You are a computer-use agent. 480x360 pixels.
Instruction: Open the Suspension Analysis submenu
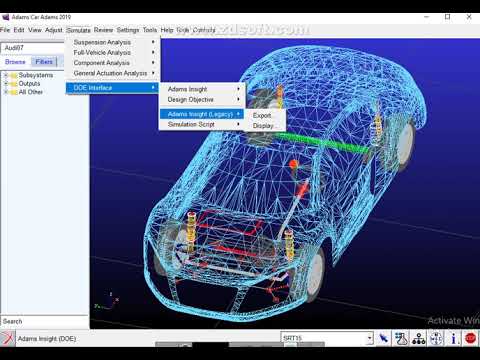pos(112,42)
